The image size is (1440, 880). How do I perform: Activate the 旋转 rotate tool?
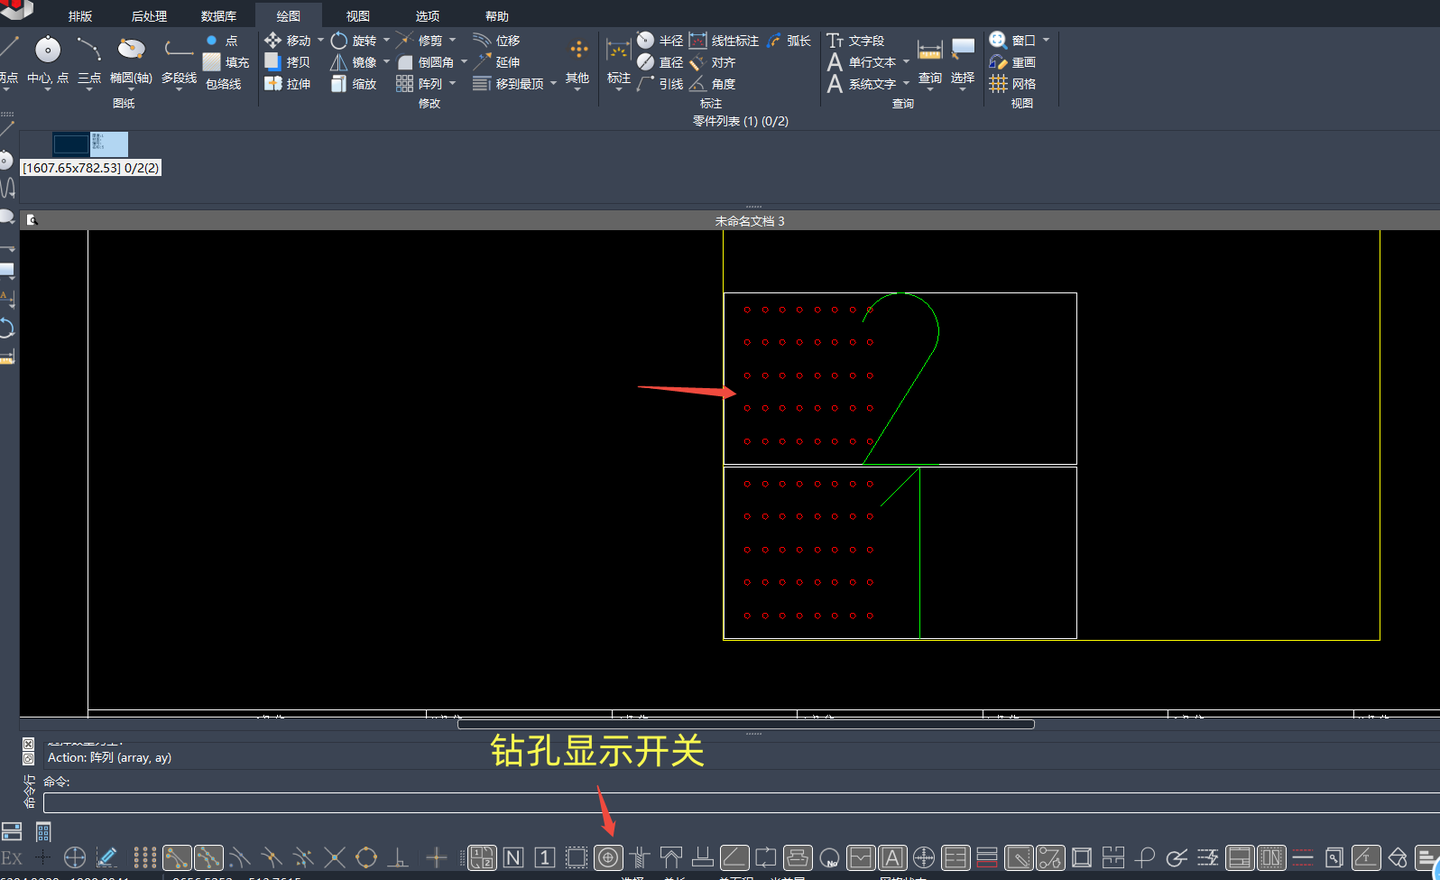click(x=354, y=41)
